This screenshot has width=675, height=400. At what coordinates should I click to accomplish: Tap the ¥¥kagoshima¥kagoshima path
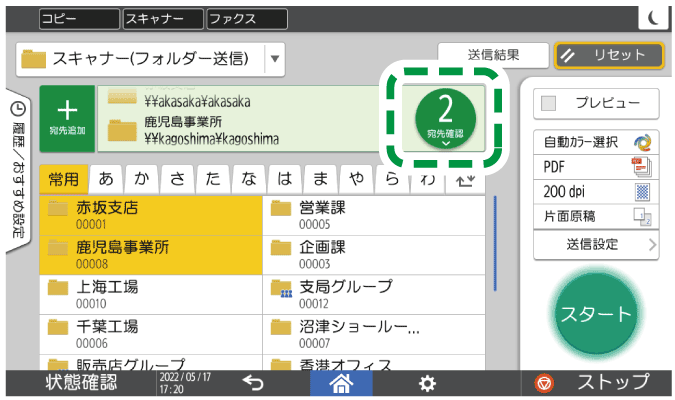211,140
